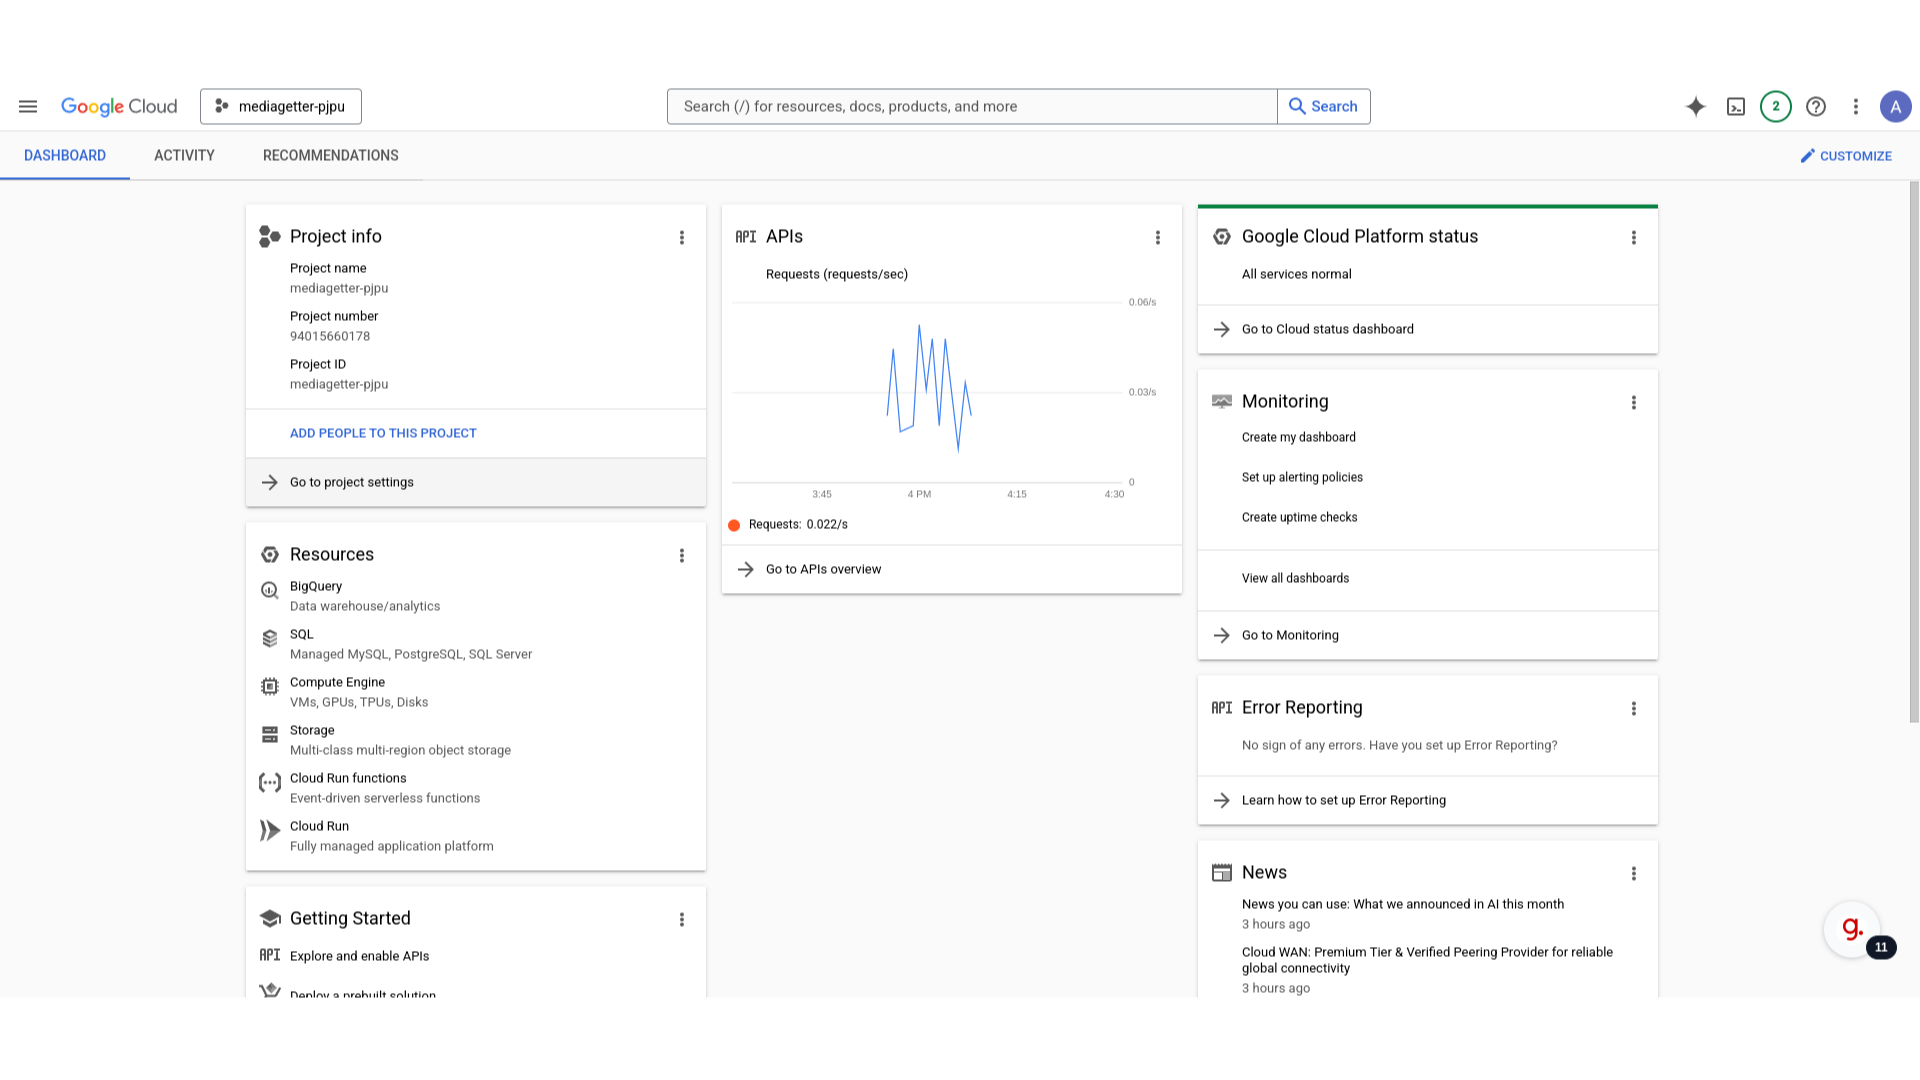
Task: Click All services normal status text
Action: pos(1296,274)
